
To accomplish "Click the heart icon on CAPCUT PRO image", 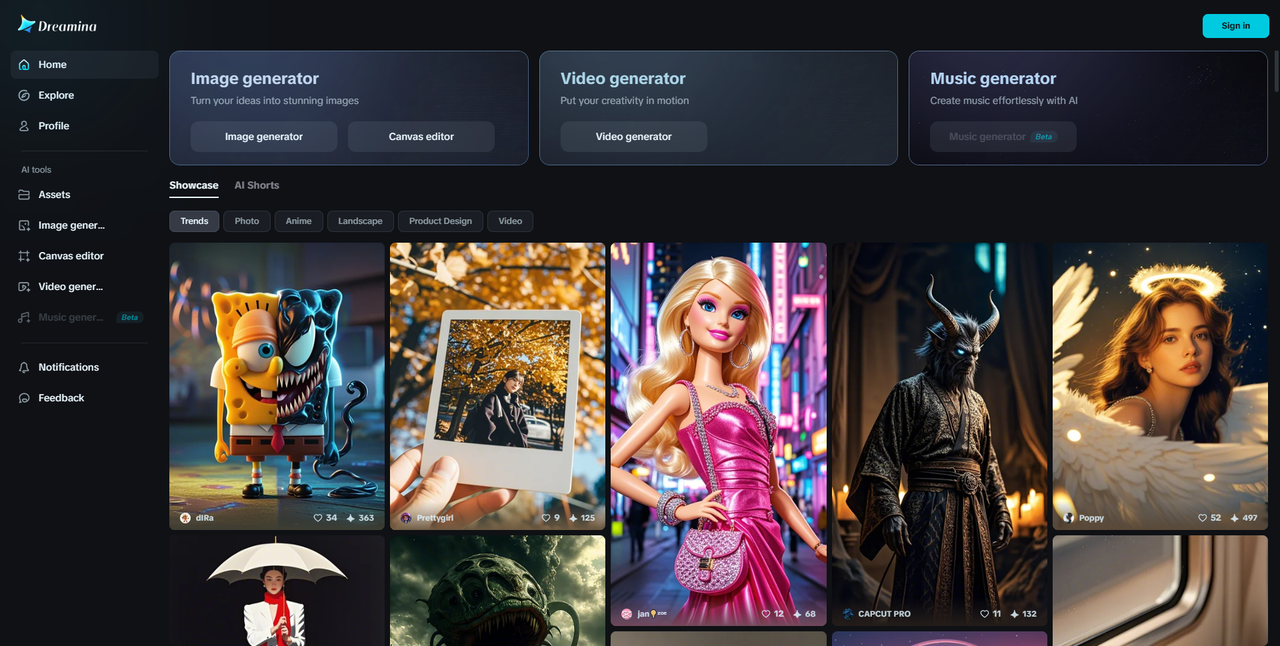I will click(984, 614).
